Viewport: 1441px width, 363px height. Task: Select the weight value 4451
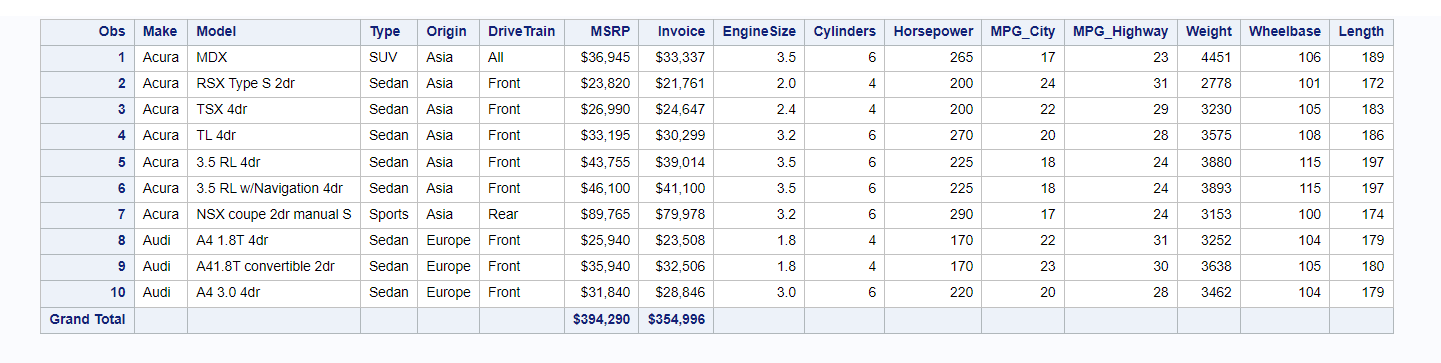click(x=1208, y=58)
